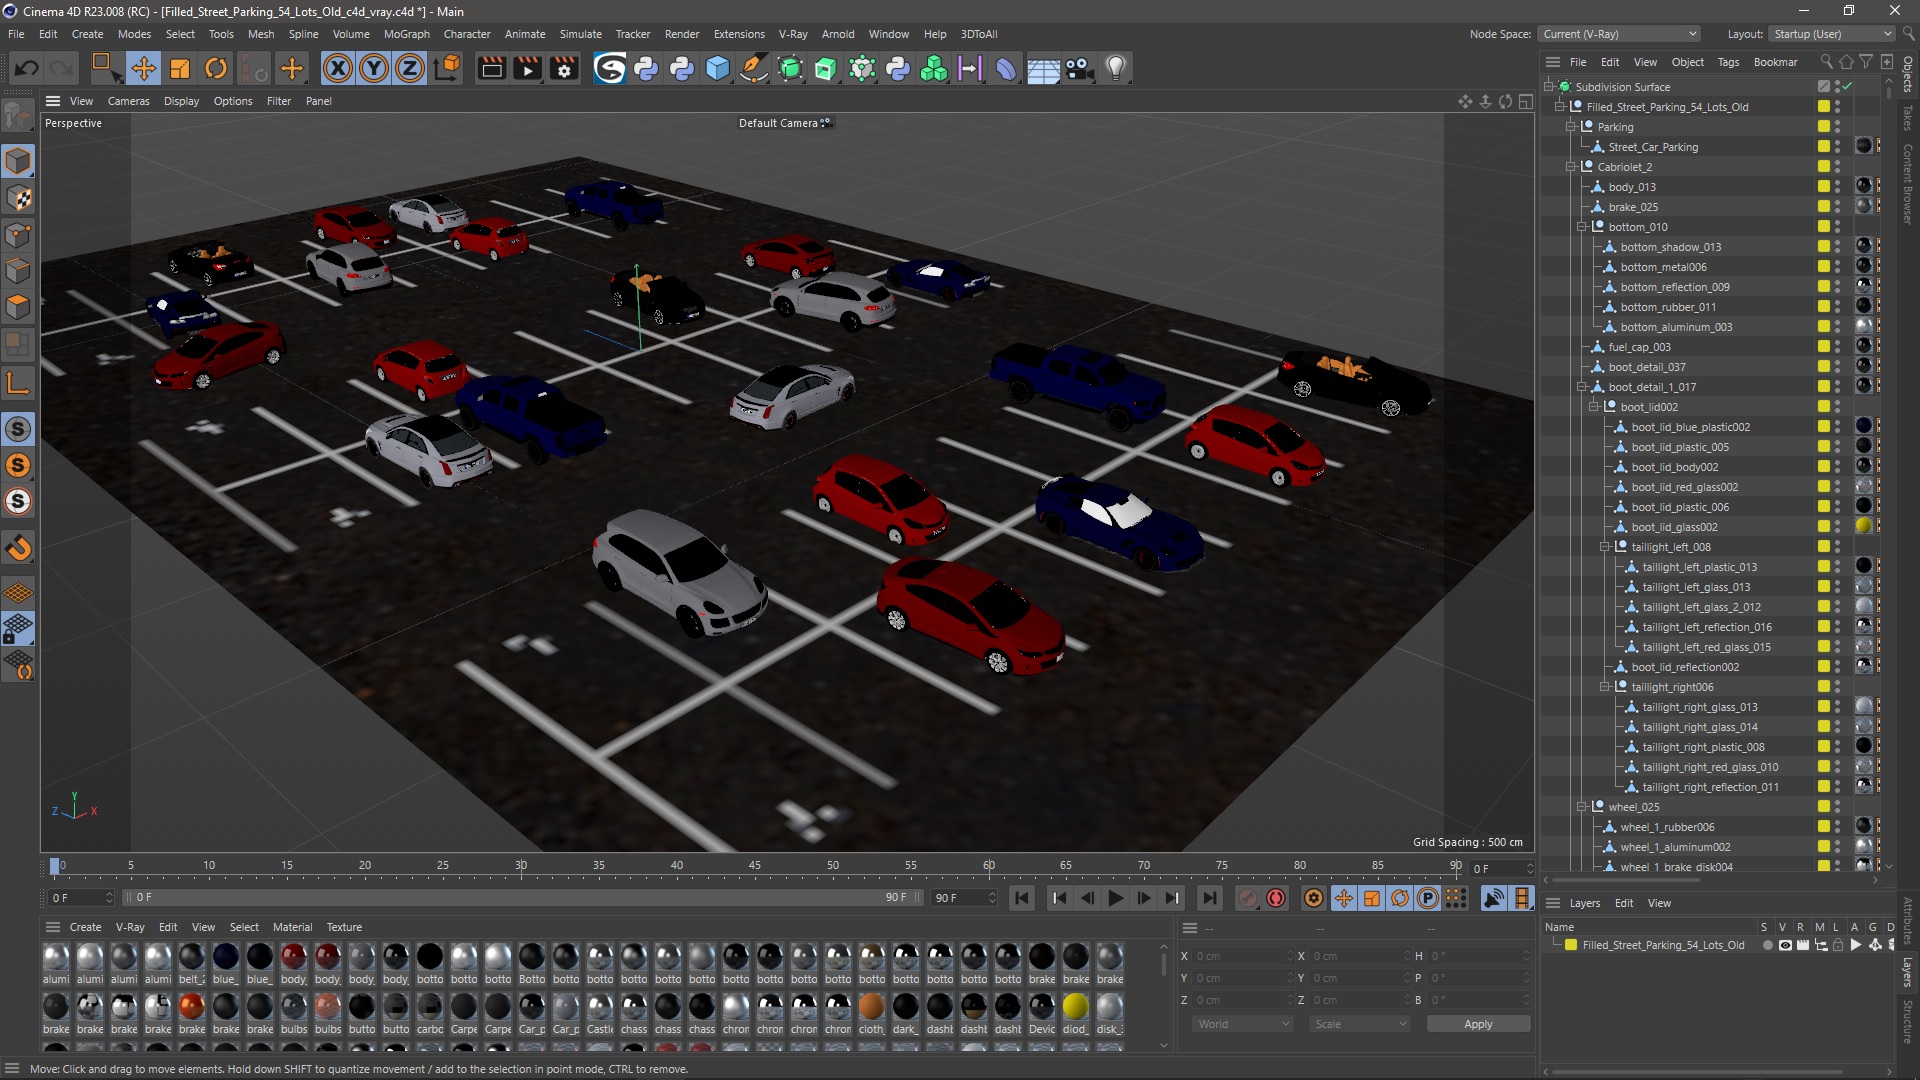The image size is (1920, 1080).
Task: Click the Spline Pen tool icon
Action: (753, 68)
